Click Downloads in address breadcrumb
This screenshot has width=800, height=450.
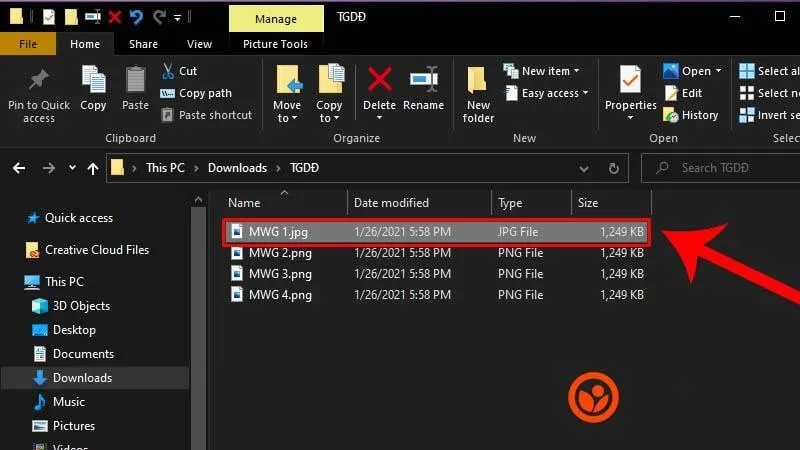237,168
